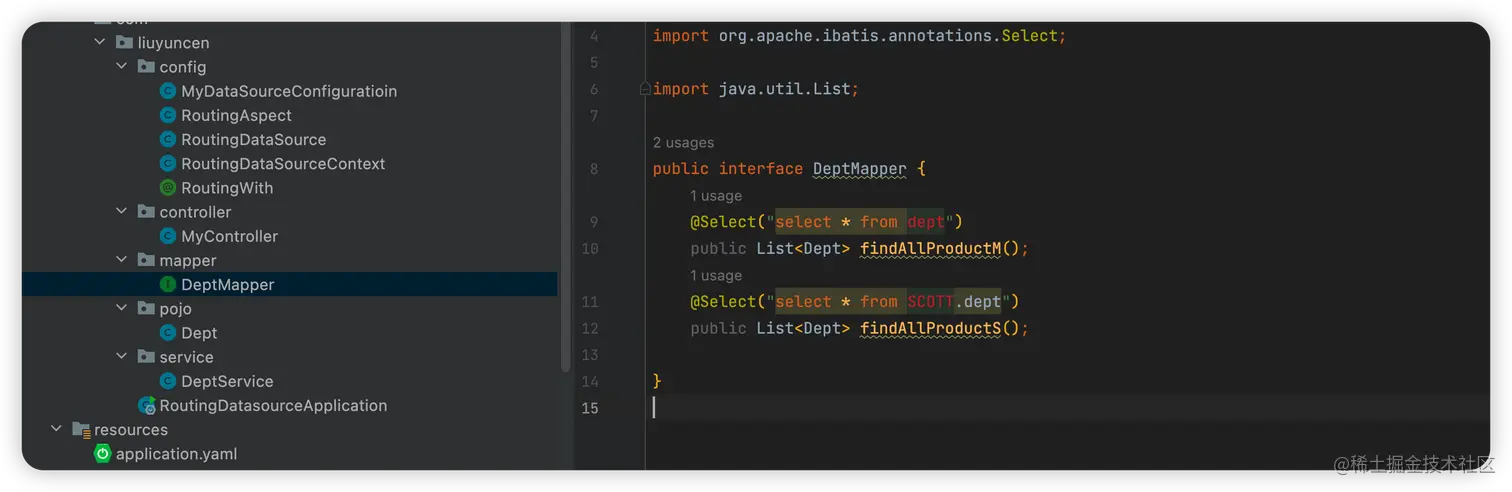The width and height of the screenshot is (1512, 492).
Task: Collapse the controller package
Action: pyautogui.click(x=122, y=212)
